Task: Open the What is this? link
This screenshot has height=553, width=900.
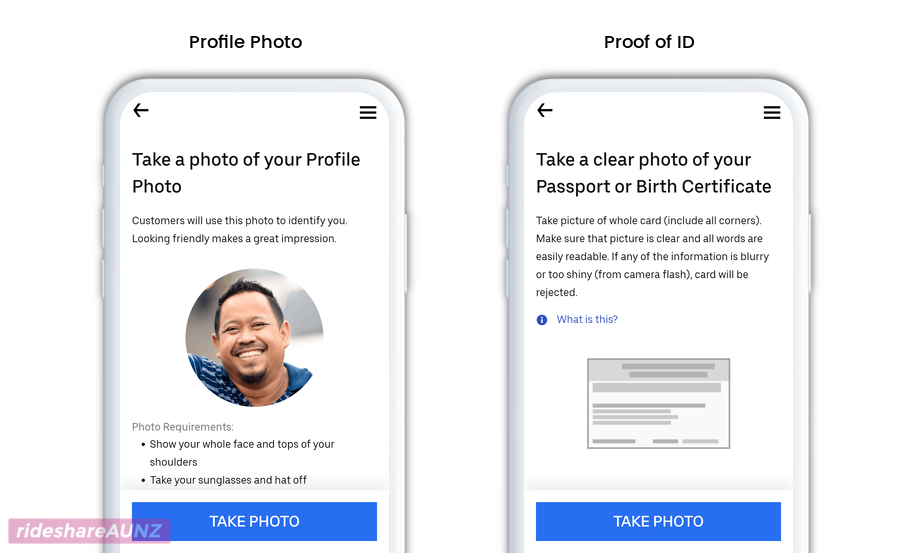Action: 587,319
